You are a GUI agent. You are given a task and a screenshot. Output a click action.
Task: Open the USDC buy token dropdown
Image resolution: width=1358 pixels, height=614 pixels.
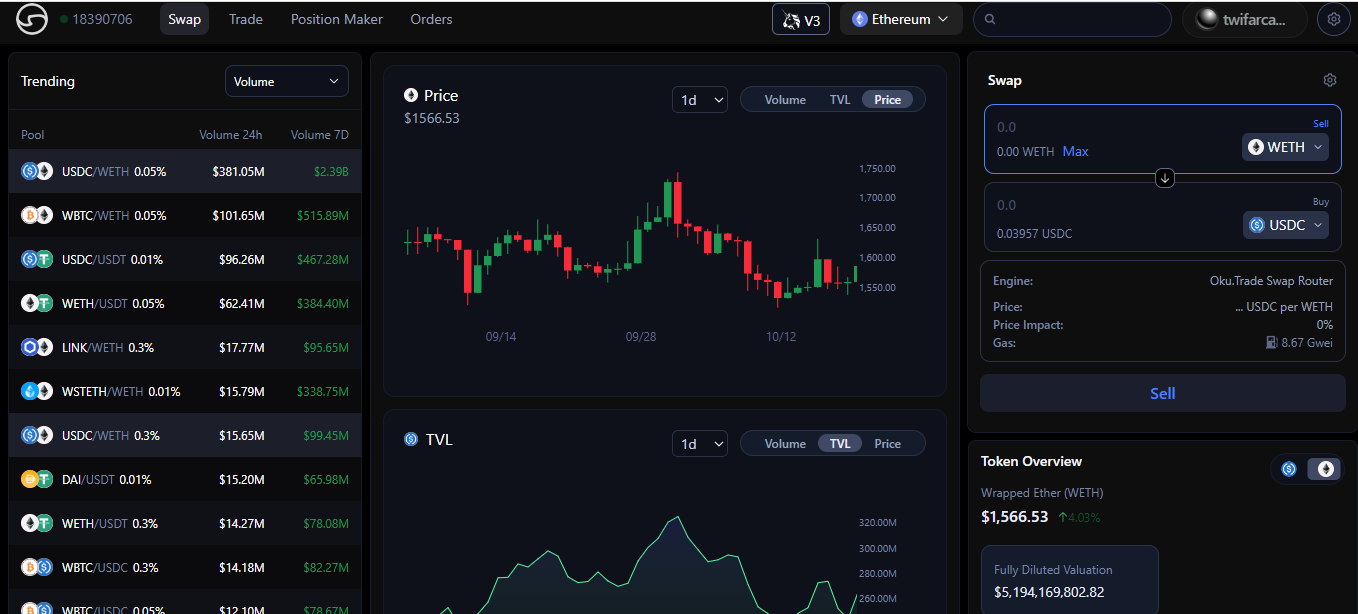(x=1286, y=225)
